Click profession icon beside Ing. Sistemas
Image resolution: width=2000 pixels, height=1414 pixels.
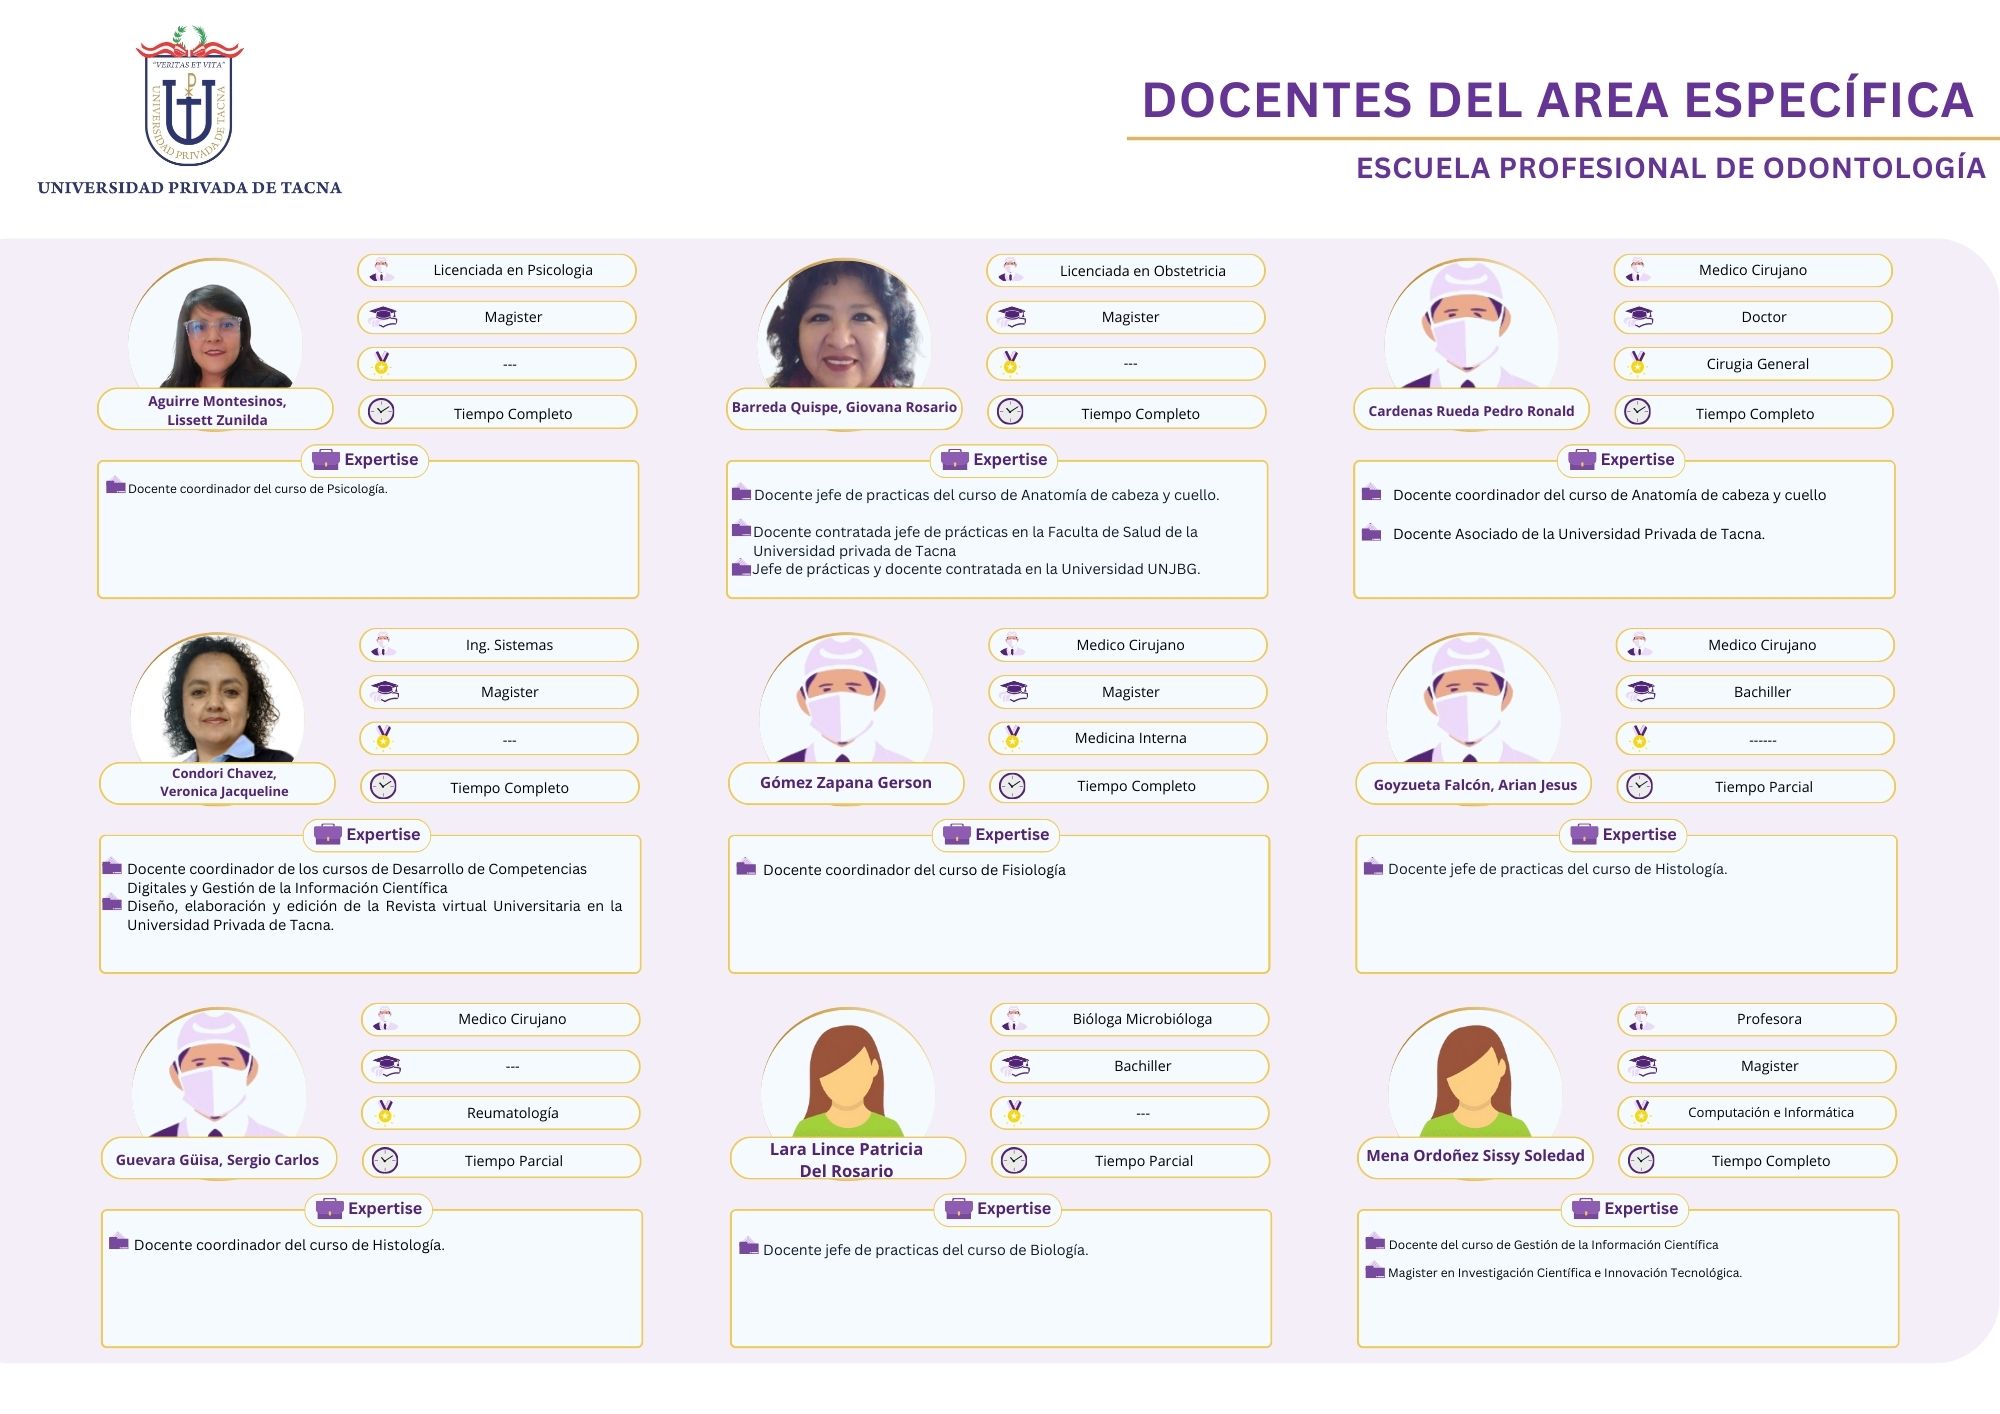pyautogui.click(x=382, y=645)
